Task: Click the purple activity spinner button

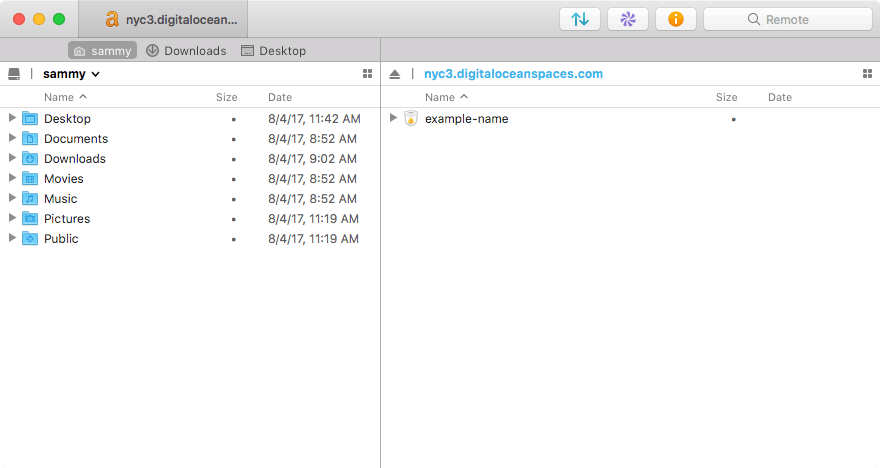Action: 627,19
